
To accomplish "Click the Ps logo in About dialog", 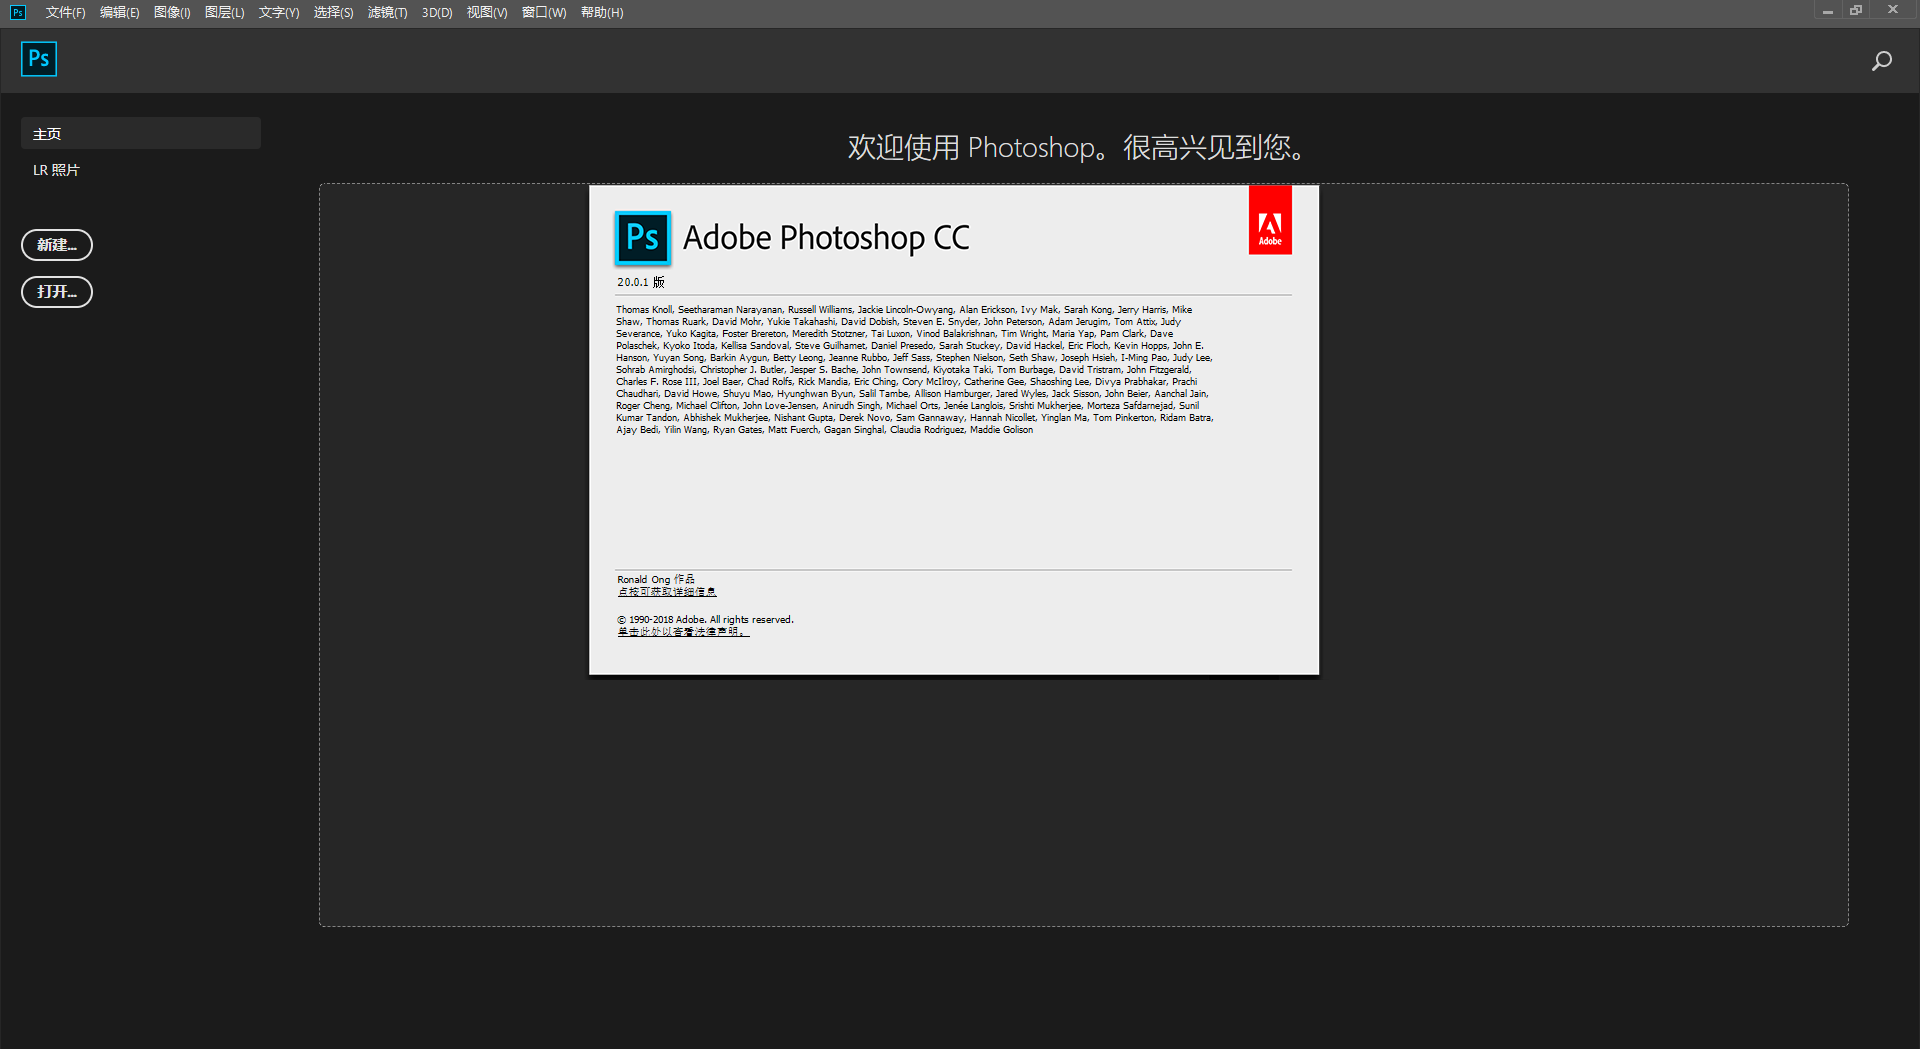I will point(642,238).
